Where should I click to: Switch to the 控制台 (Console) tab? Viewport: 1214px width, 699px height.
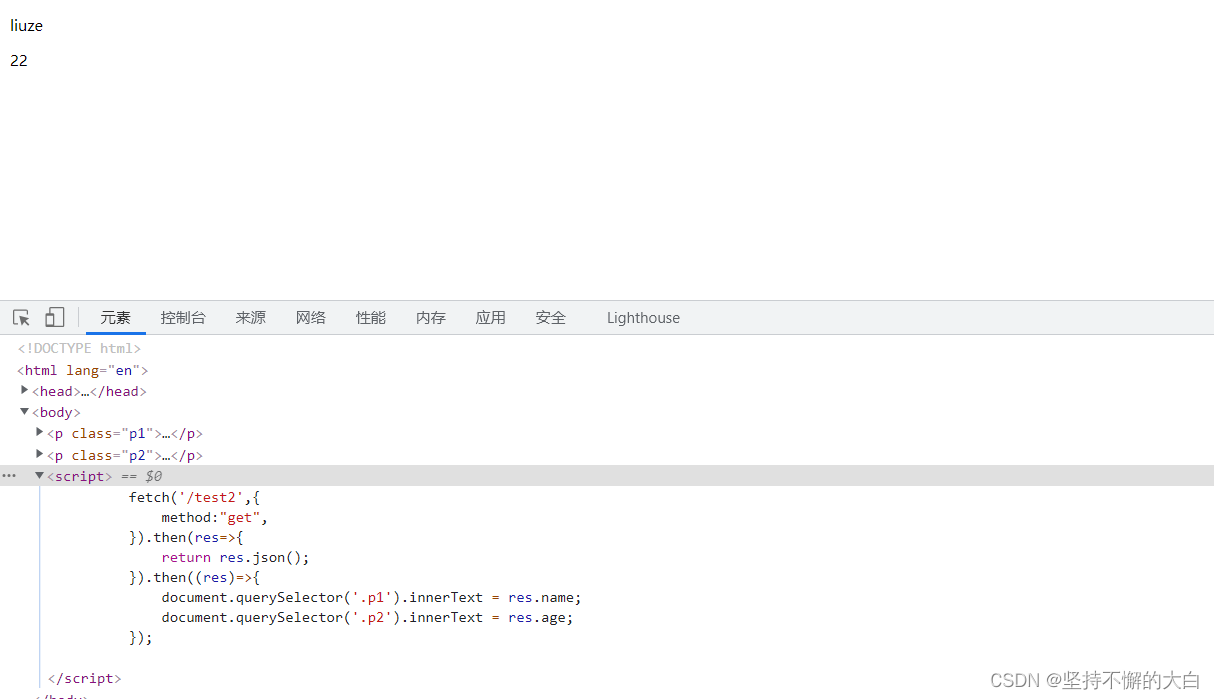click(x=183, y=317)
